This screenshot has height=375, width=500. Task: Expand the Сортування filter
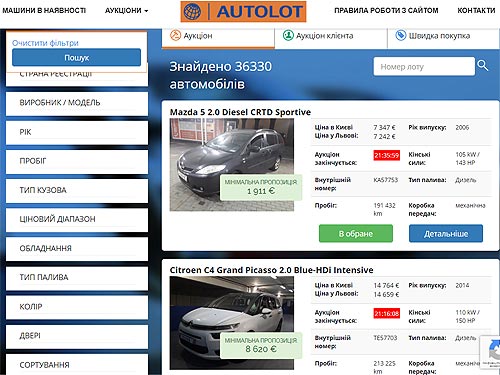pyautogui.click(x=77, y=365)
